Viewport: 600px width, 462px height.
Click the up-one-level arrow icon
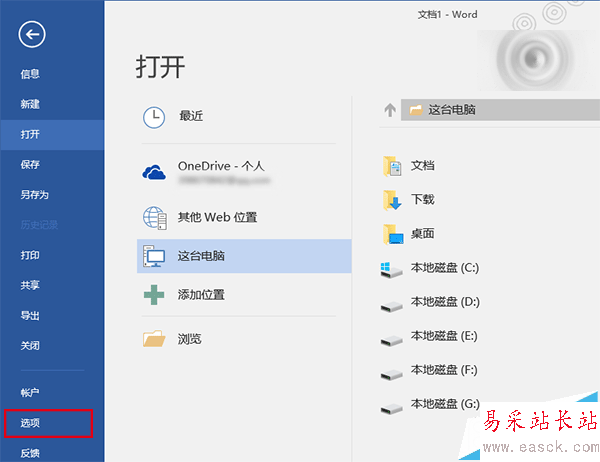tap(390, 110)
